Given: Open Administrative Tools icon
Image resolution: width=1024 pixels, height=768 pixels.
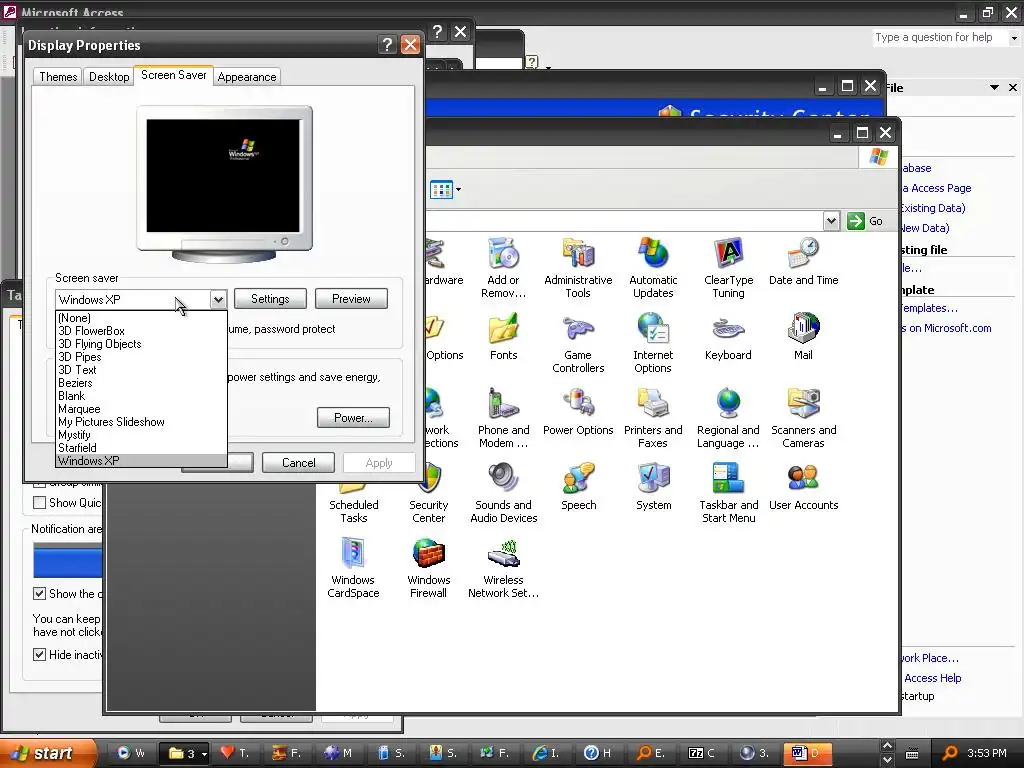Looking at the screenshot, I should (578, 268).
